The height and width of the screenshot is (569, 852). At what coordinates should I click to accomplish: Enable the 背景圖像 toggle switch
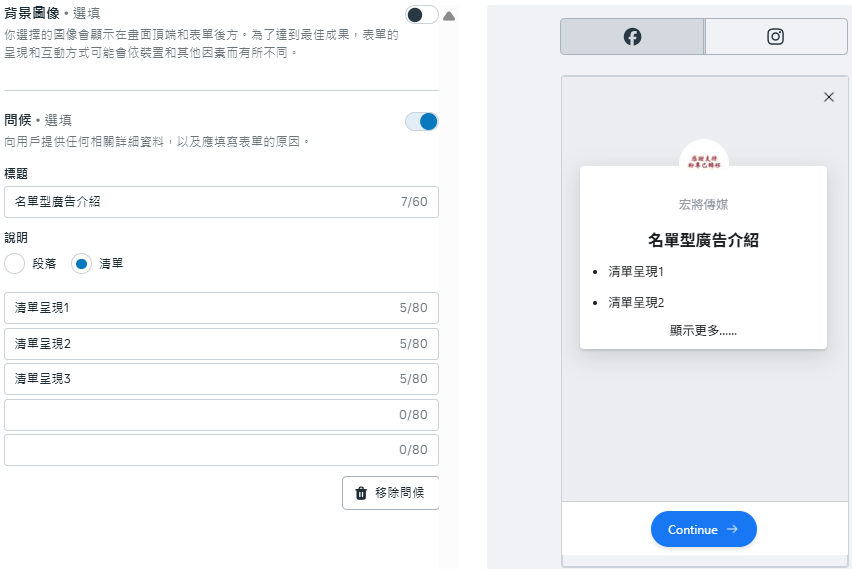pyautogui.click(x=421, y=14)
